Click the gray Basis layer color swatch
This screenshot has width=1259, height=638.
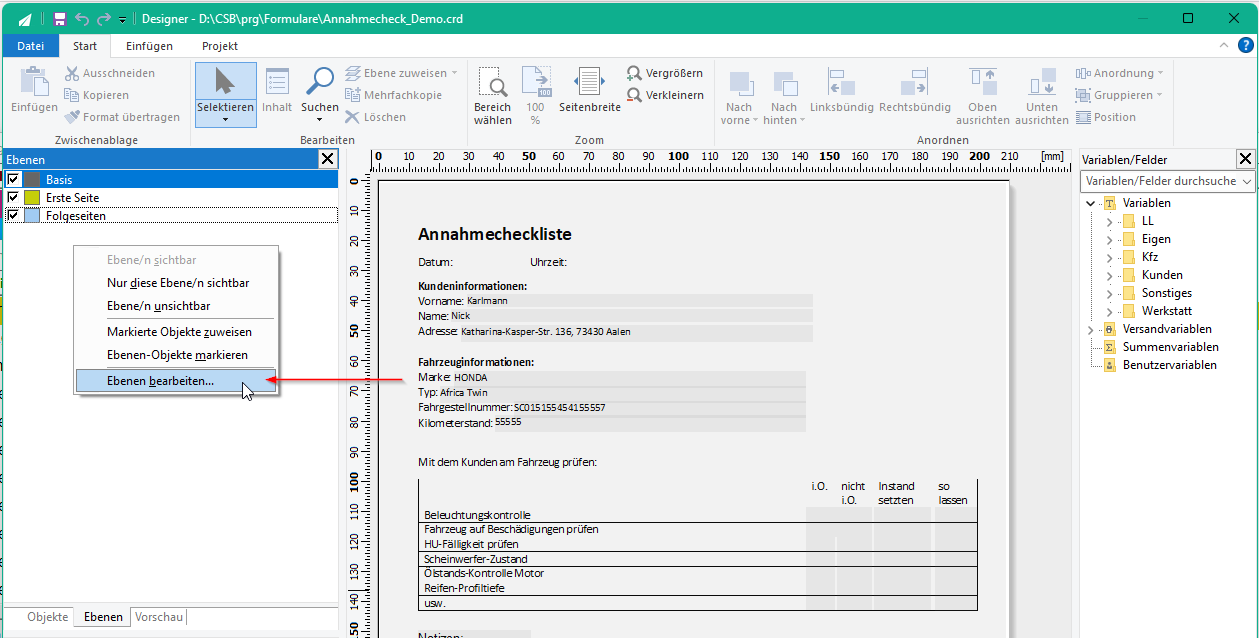[32, 180]
